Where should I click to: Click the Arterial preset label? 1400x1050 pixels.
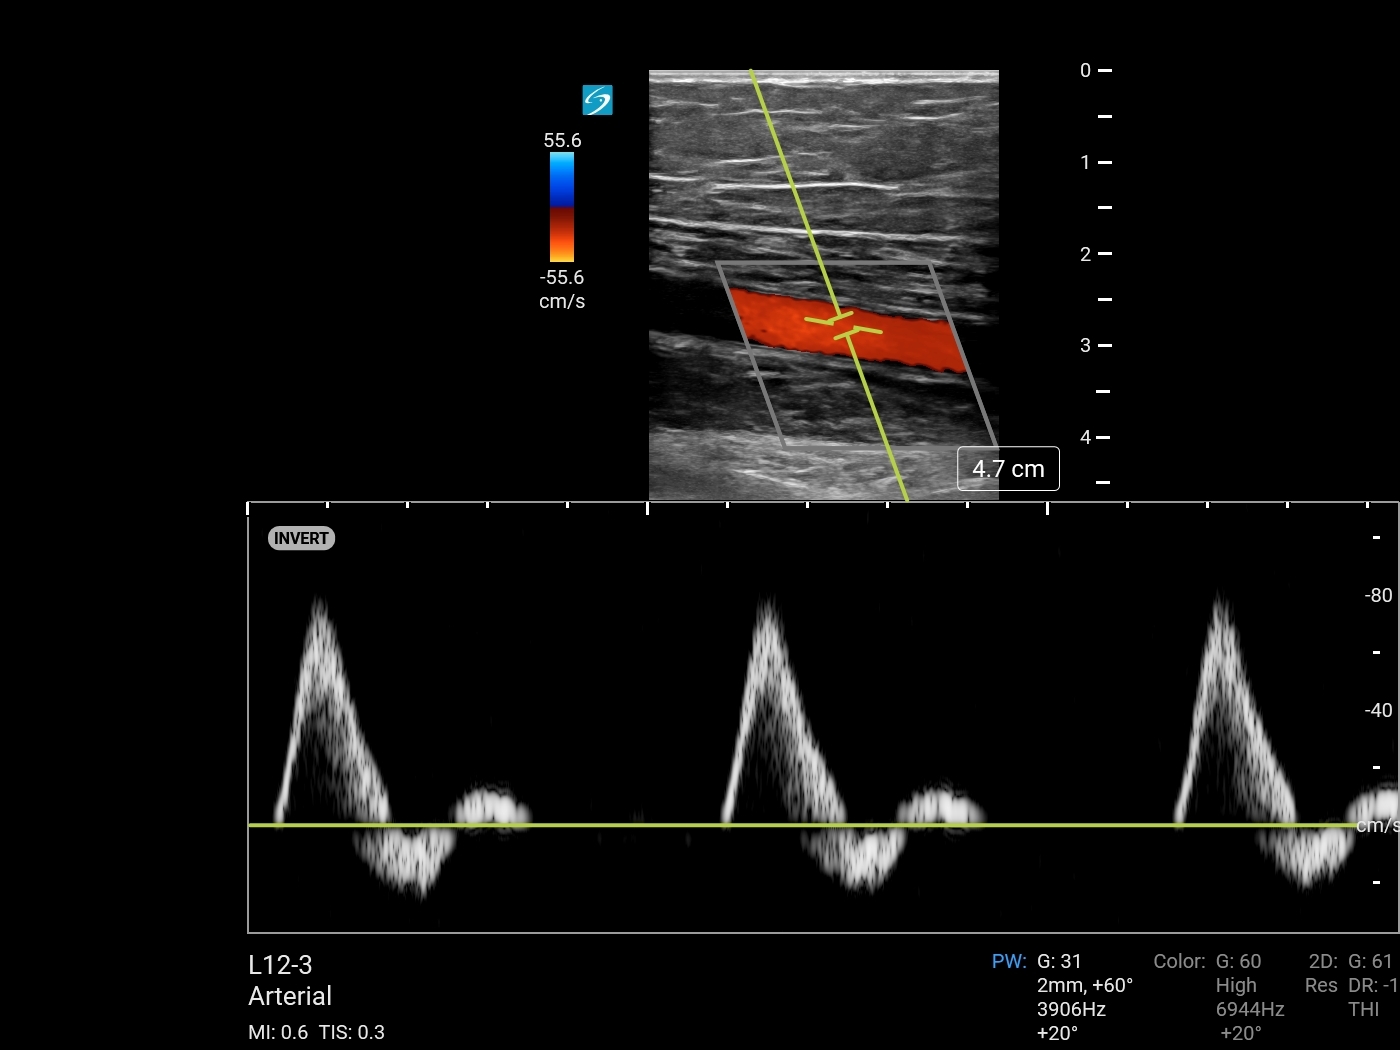coord(290,996)
